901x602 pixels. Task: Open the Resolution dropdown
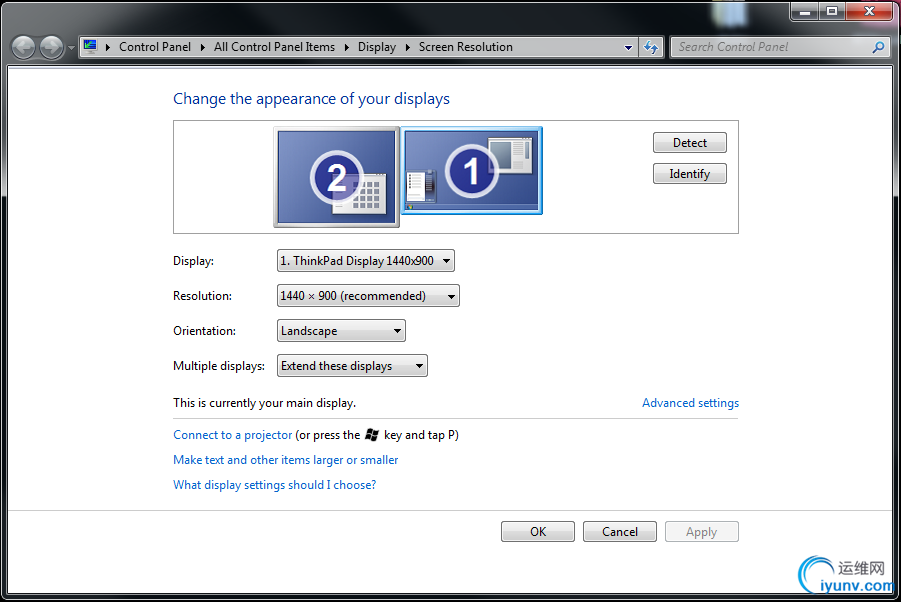pyautogui.click(x=368, y=296)
